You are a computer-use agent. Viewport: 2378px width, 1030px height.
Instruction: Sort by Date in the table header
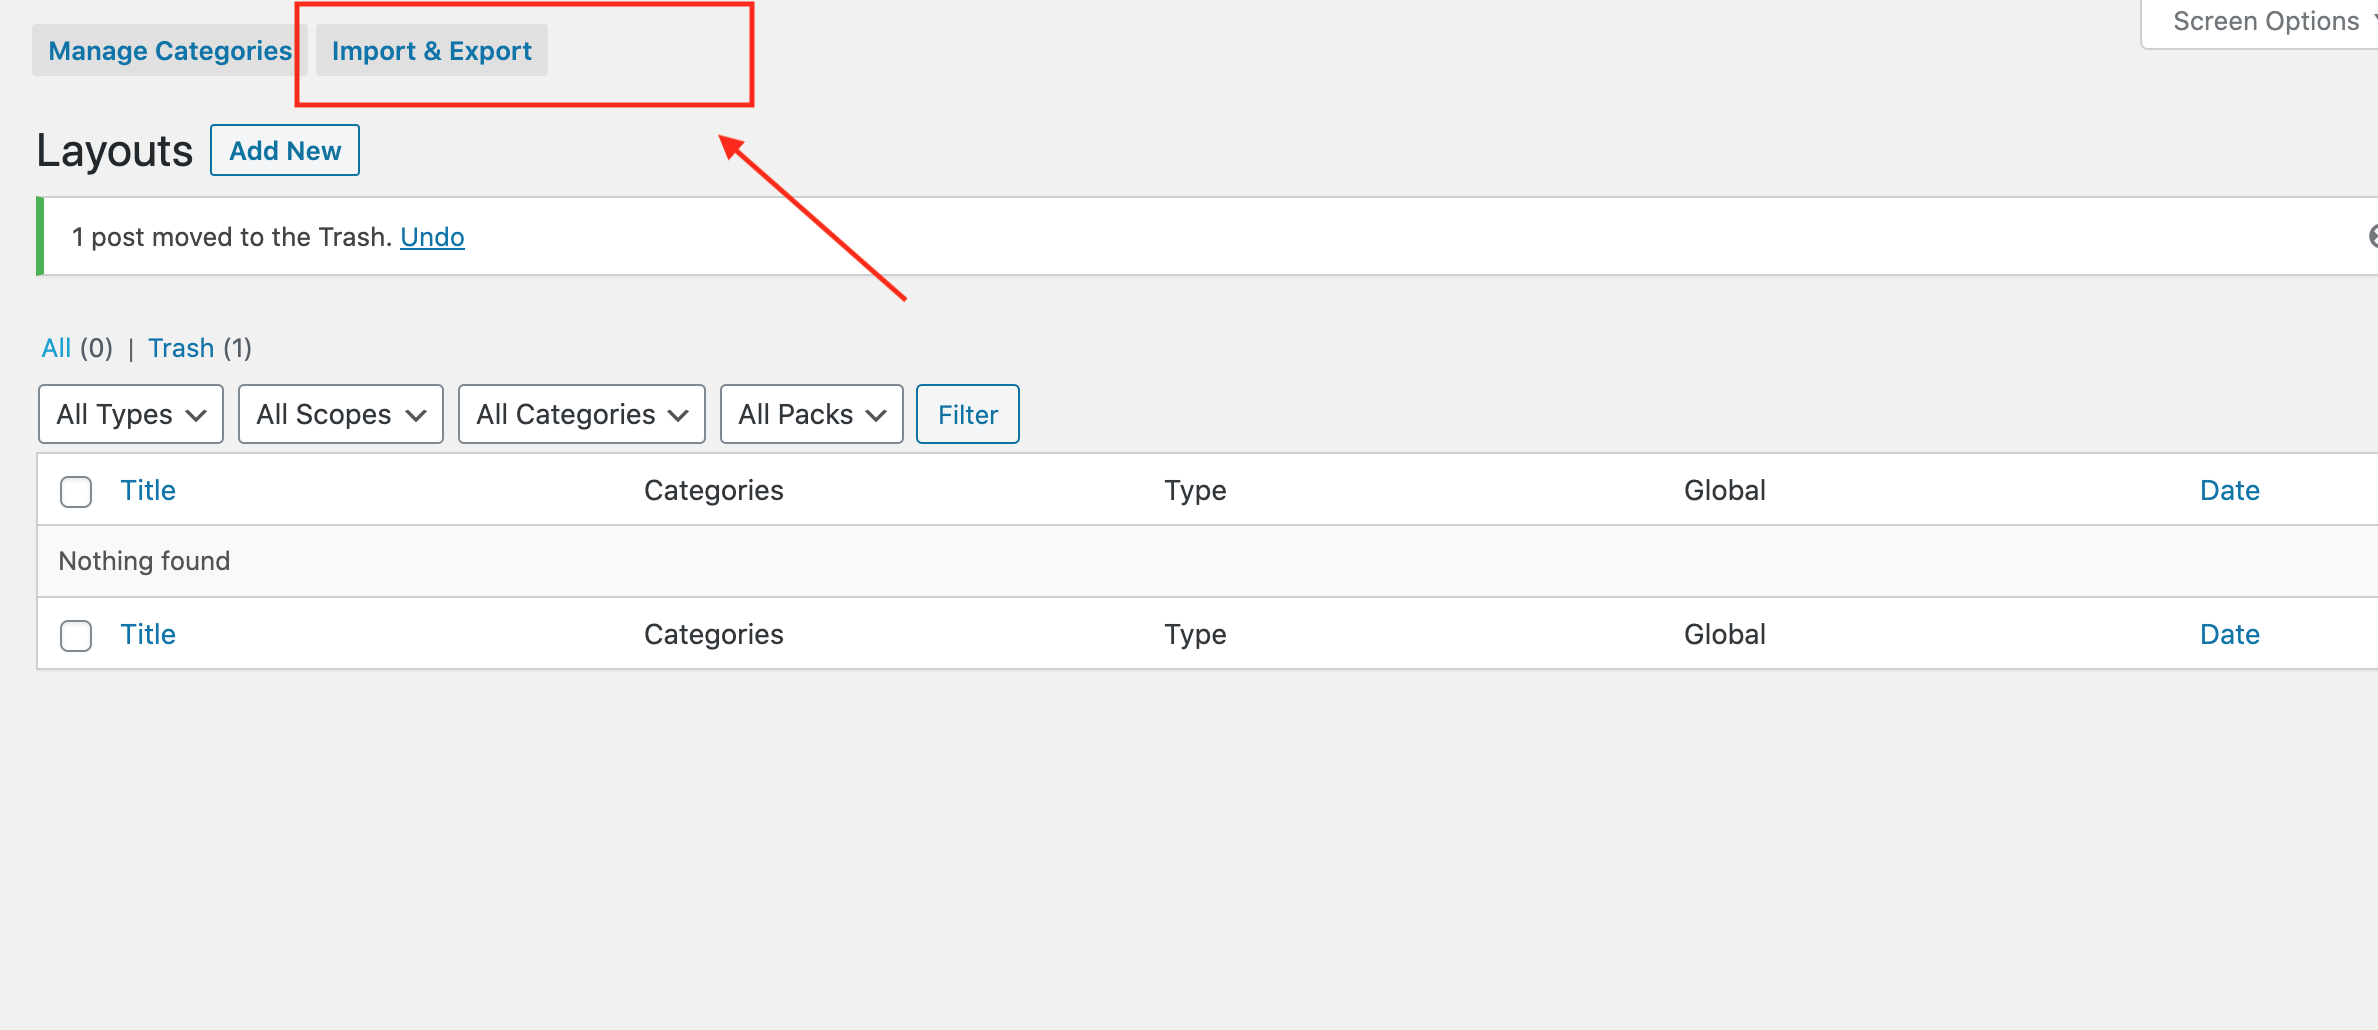(x=2230, y=490)
